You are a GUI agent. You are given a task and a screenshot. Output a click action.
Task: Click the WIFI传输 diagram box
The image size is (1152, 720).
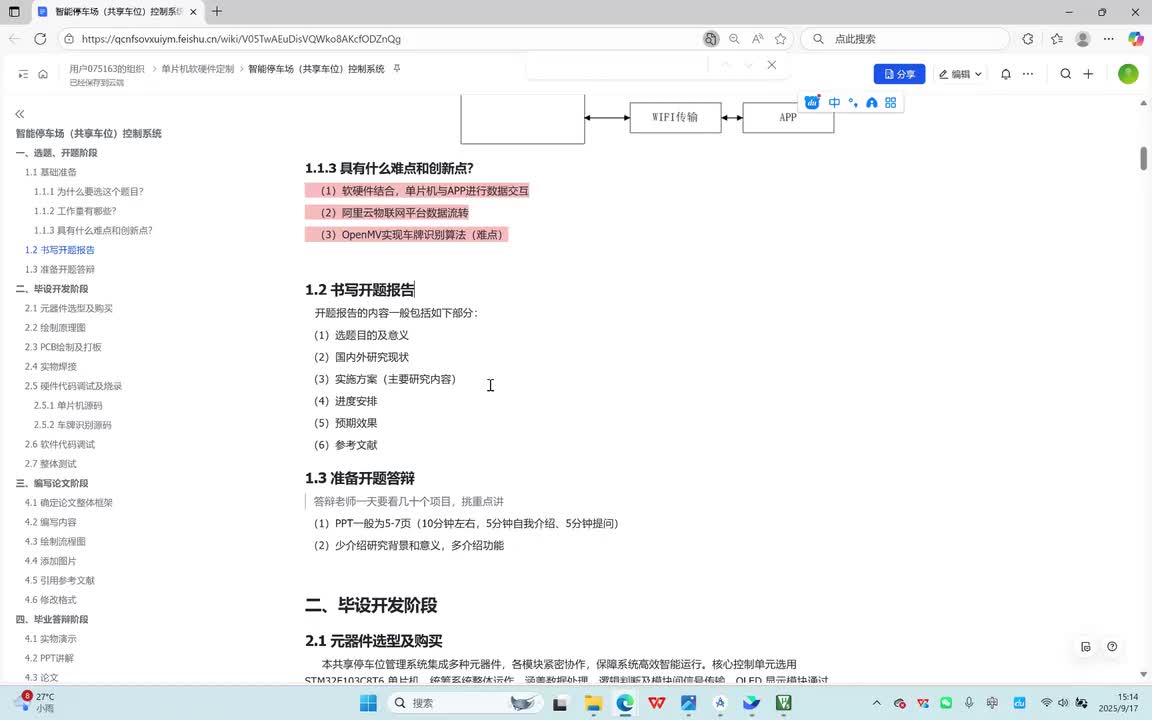(x=675, y=118)
